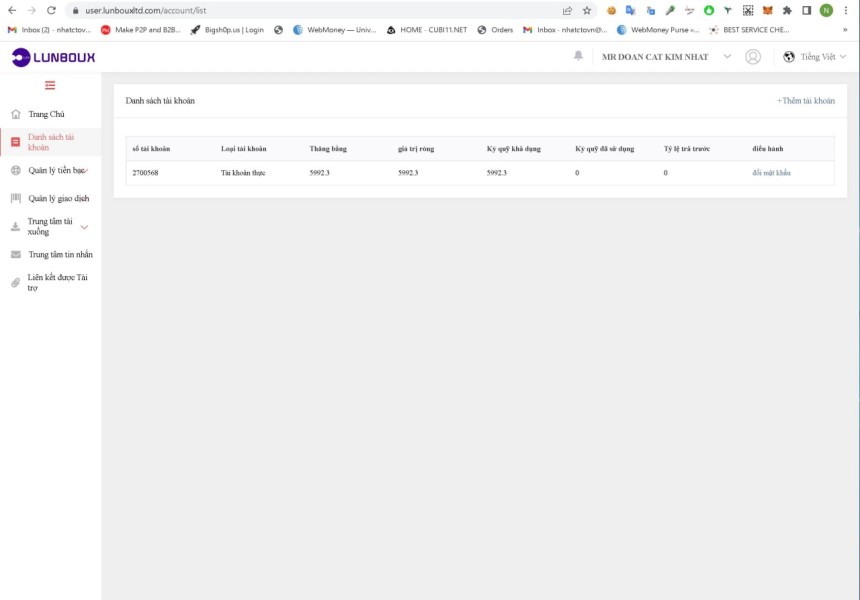Open the Tiếng Việt language dropdown
The image size is (860, 600).
pos(814,56)
